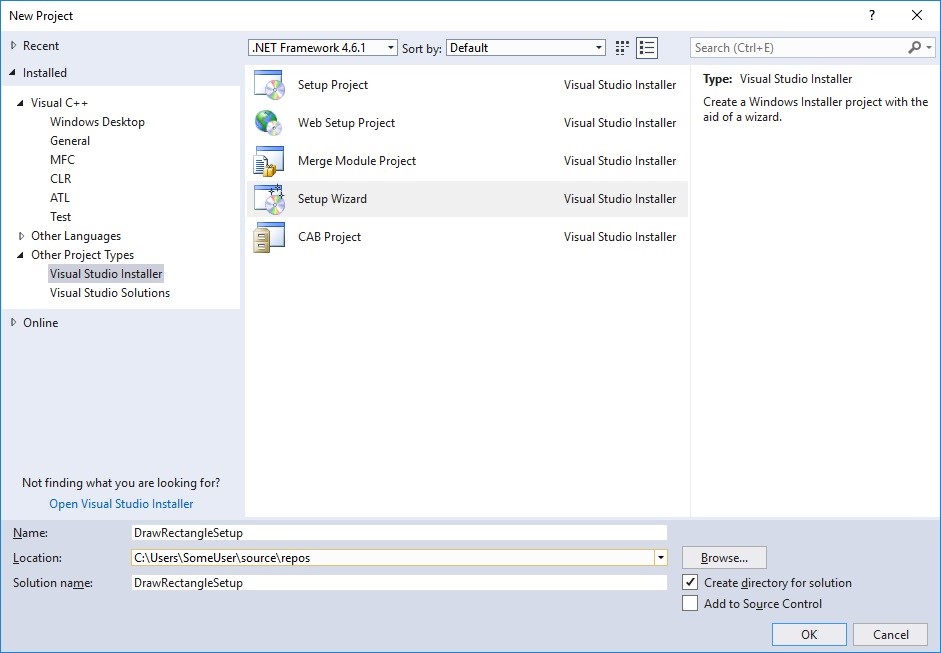This screenshot has height=653, width=941.
Task: Select Visual Studio Solutions in tree
Action: (x=110, y=293)
